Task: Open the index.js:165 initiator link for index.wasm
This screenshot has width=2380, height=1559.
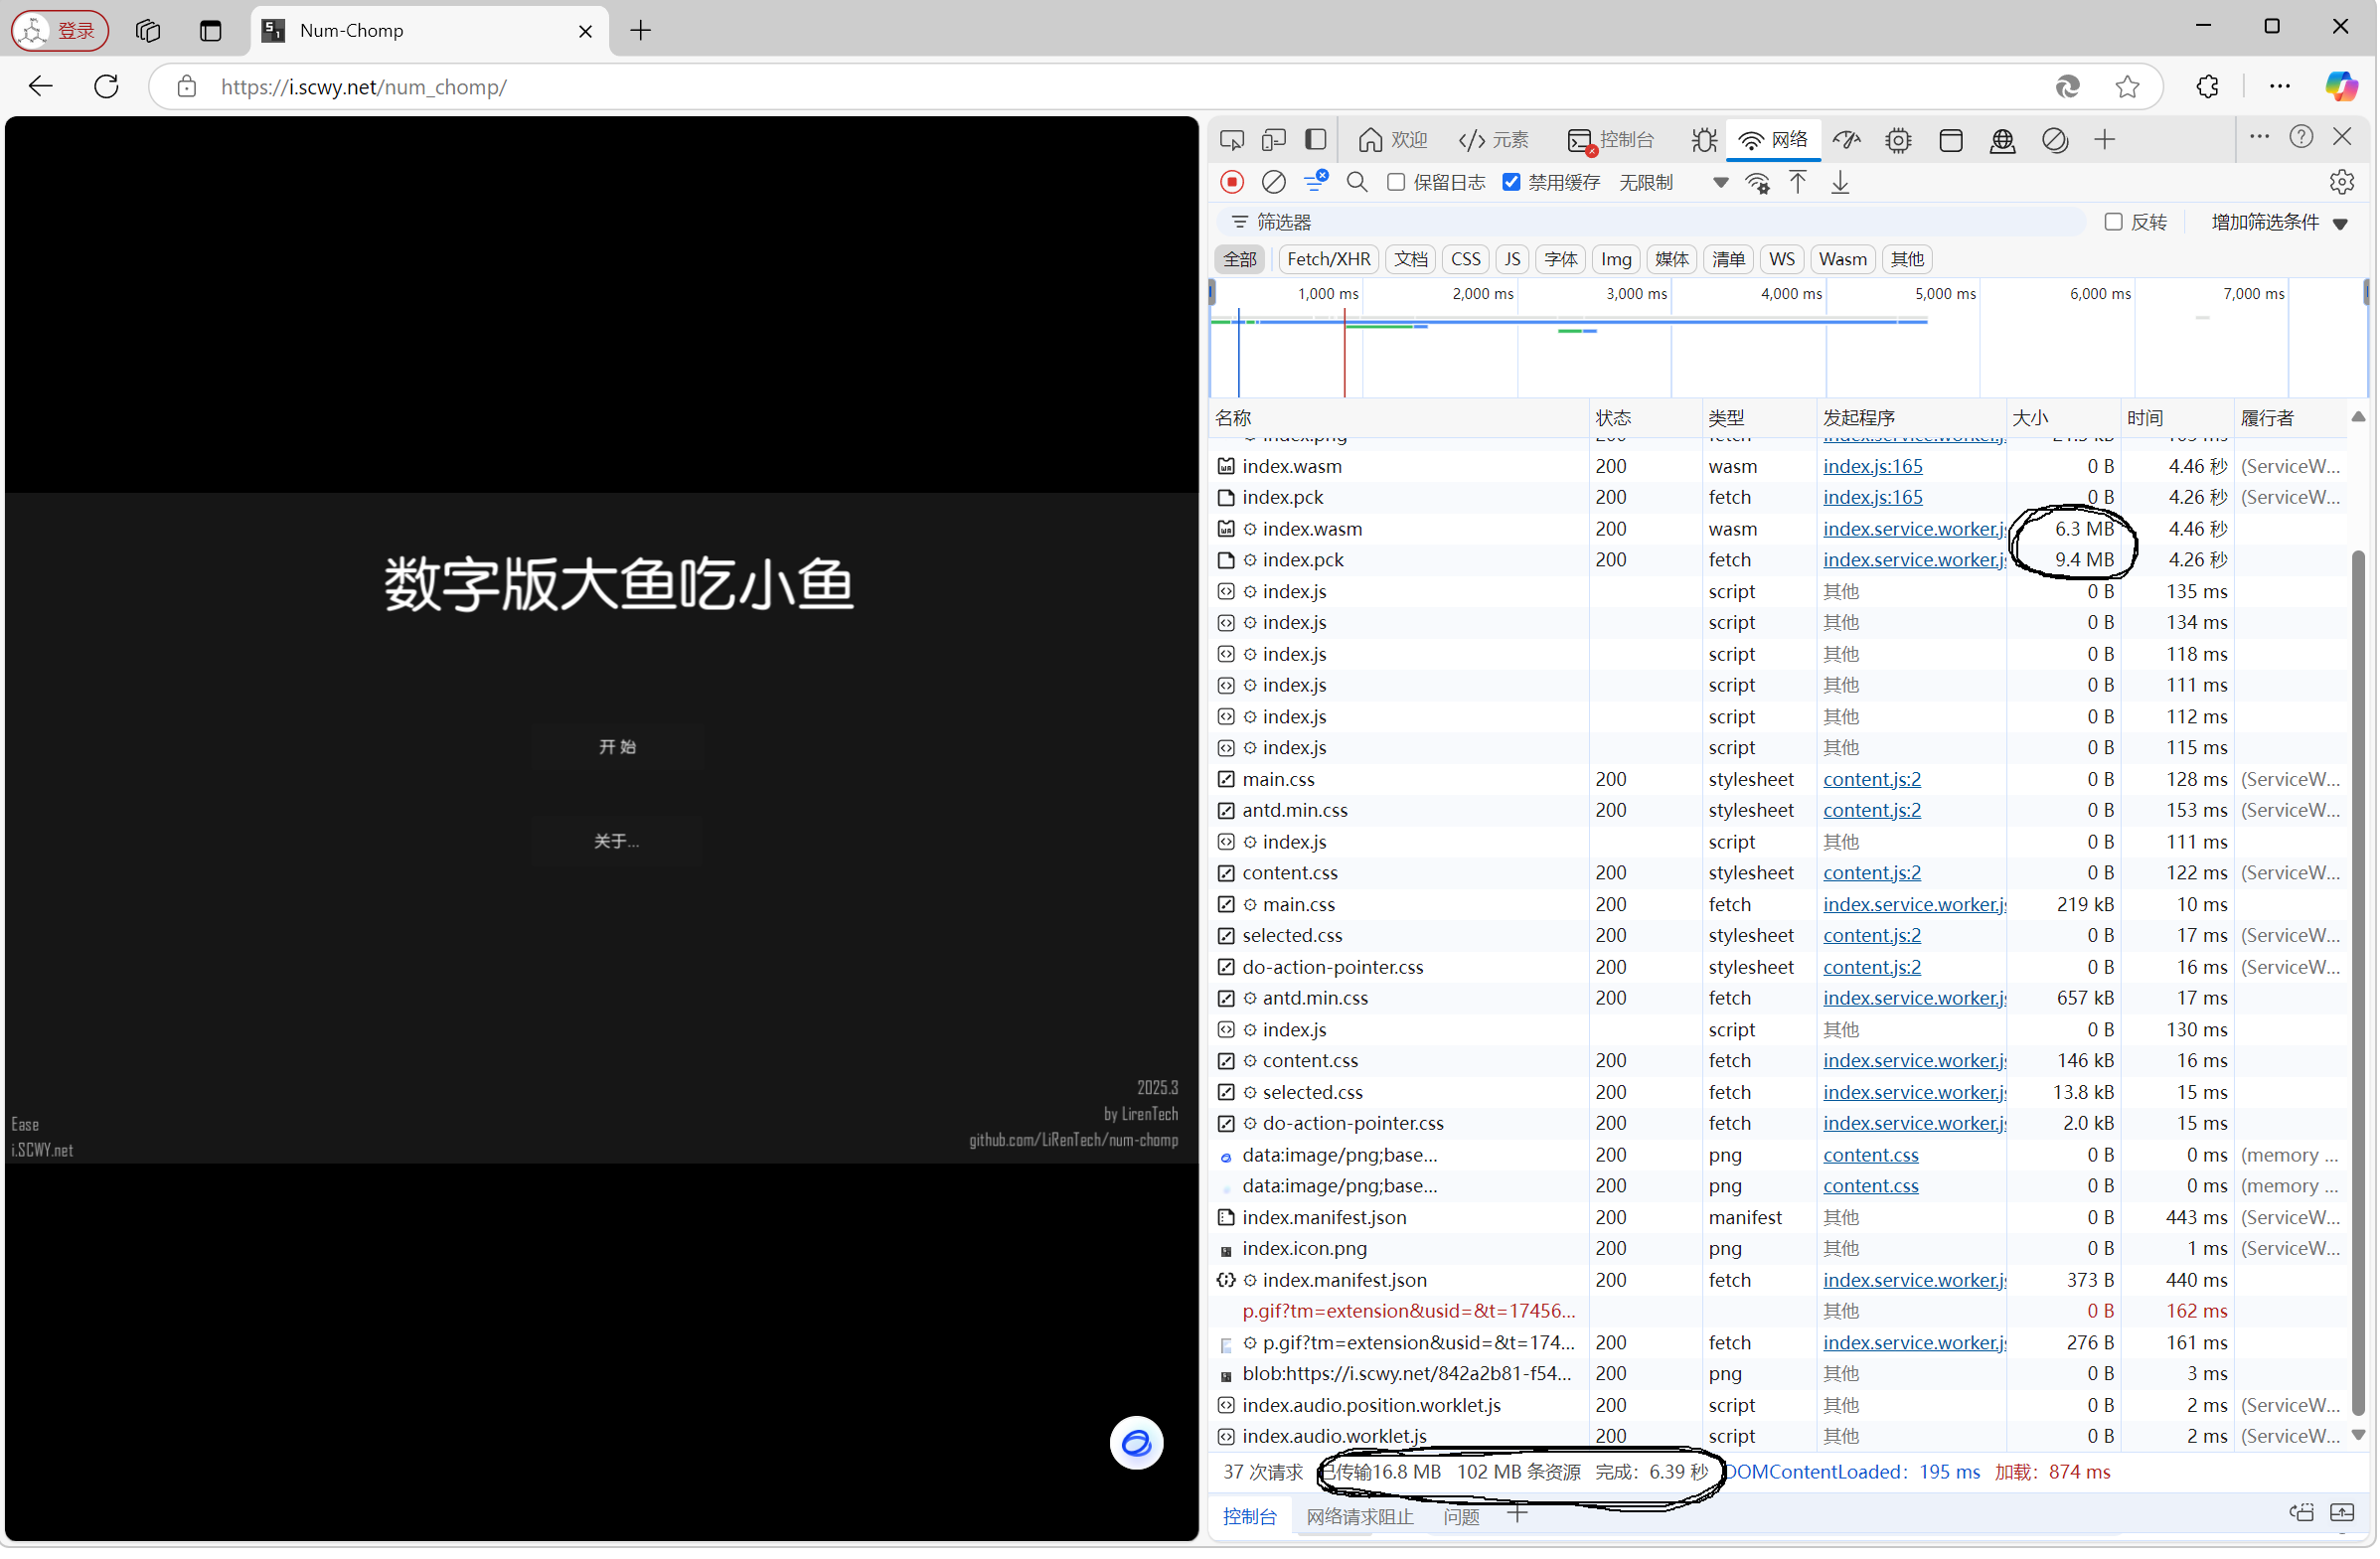Action: (1874, 467)
